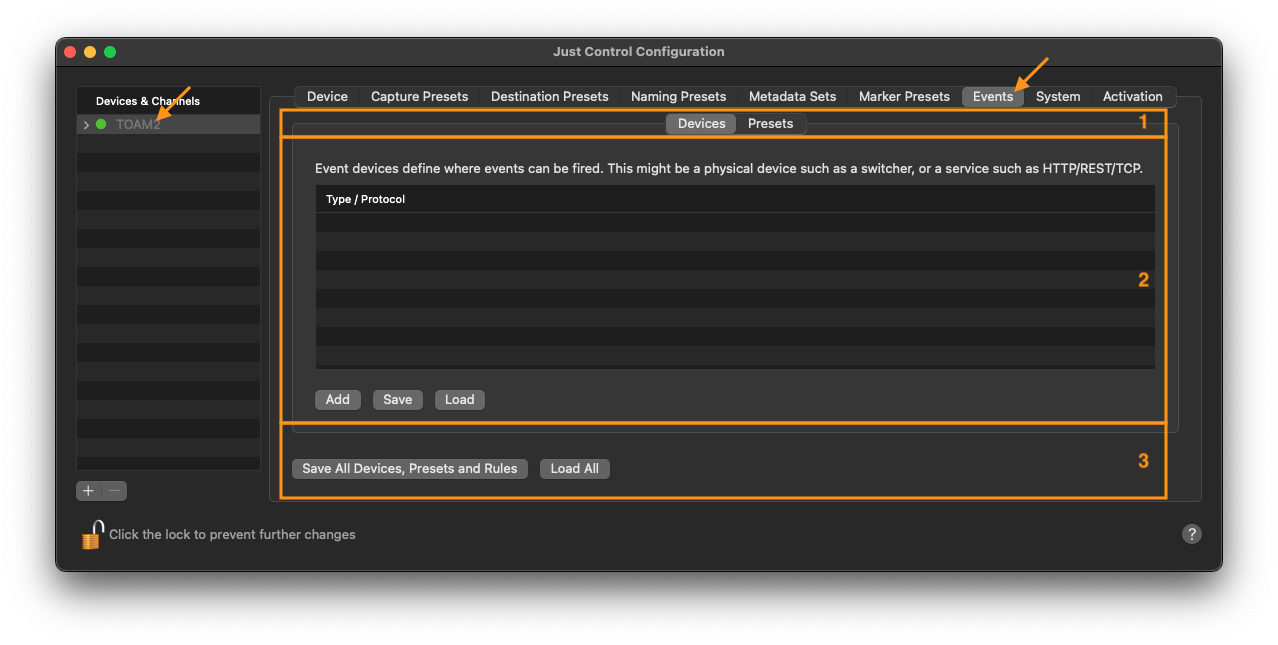Go to the Naming Presets tab
This screenshot has height=645, width=1278.
(x=678, y=97)
